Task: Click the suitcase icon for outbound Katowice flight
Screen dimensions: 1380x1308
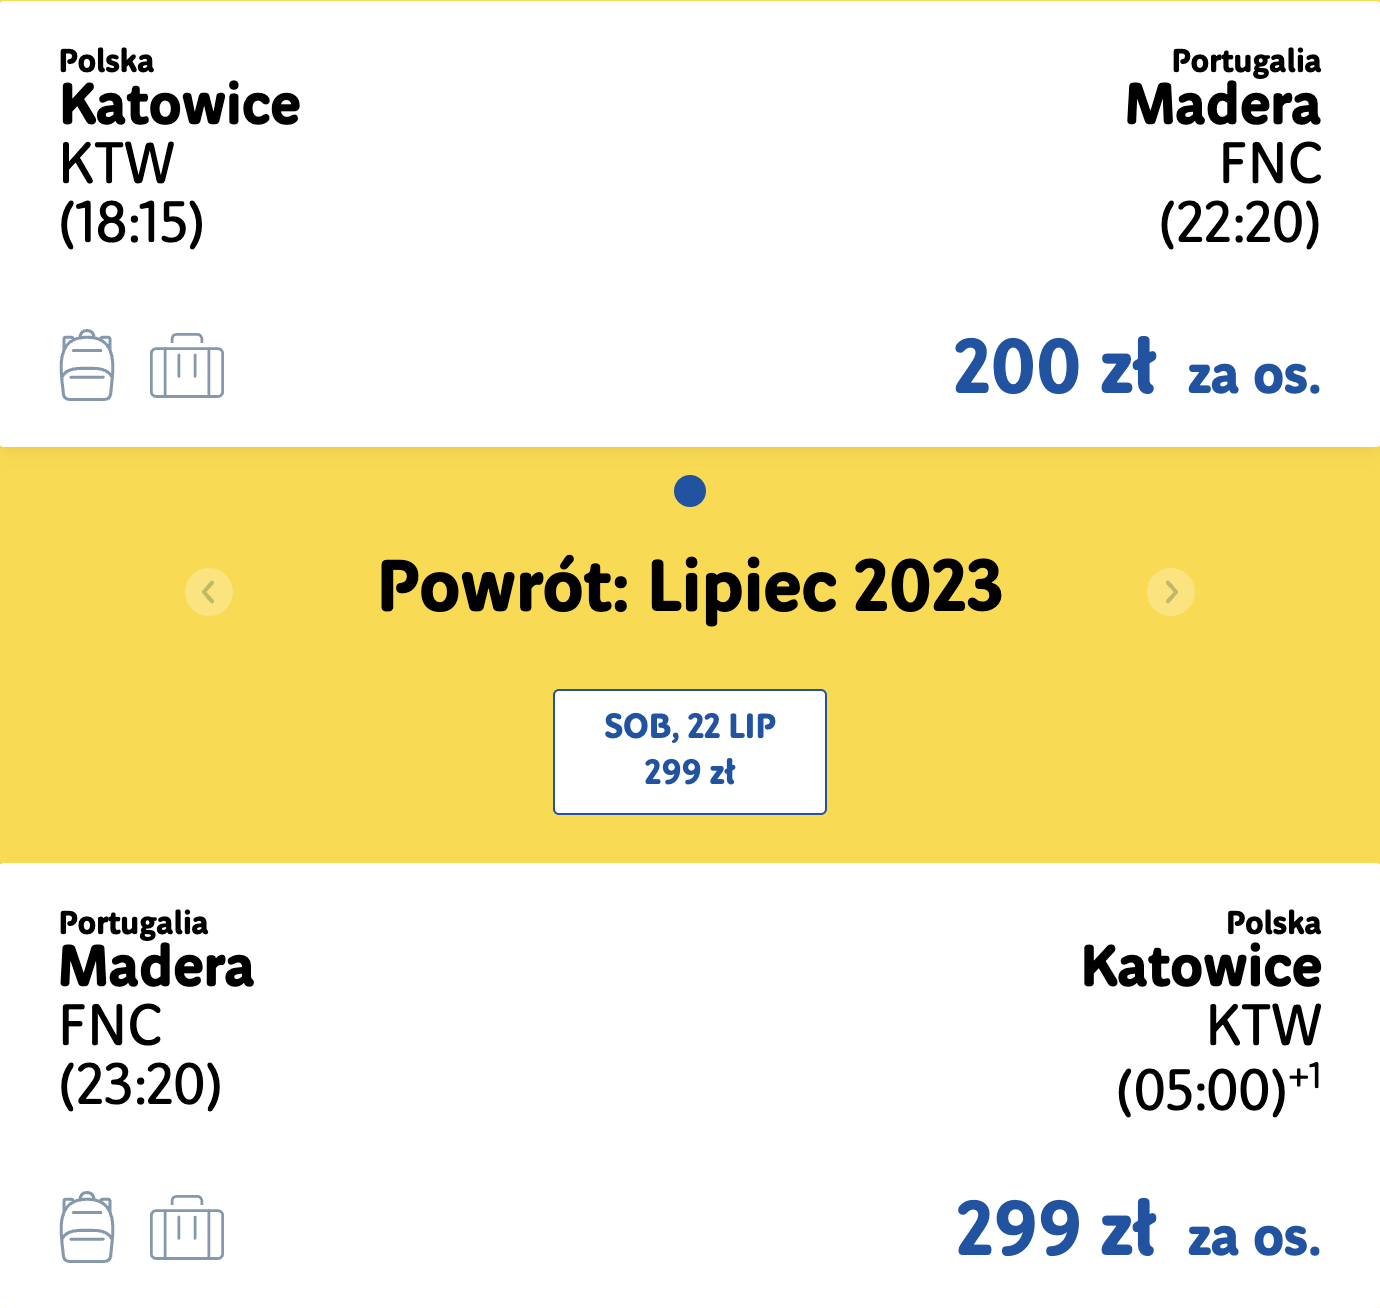Action: (x=187, y=366)
